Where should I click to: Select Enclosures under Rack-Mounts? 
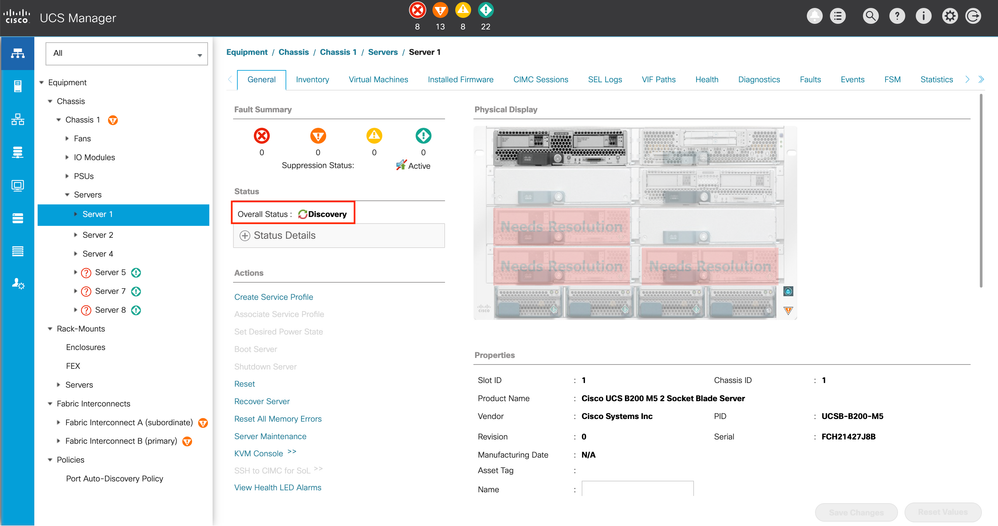(x=85, y=347)
